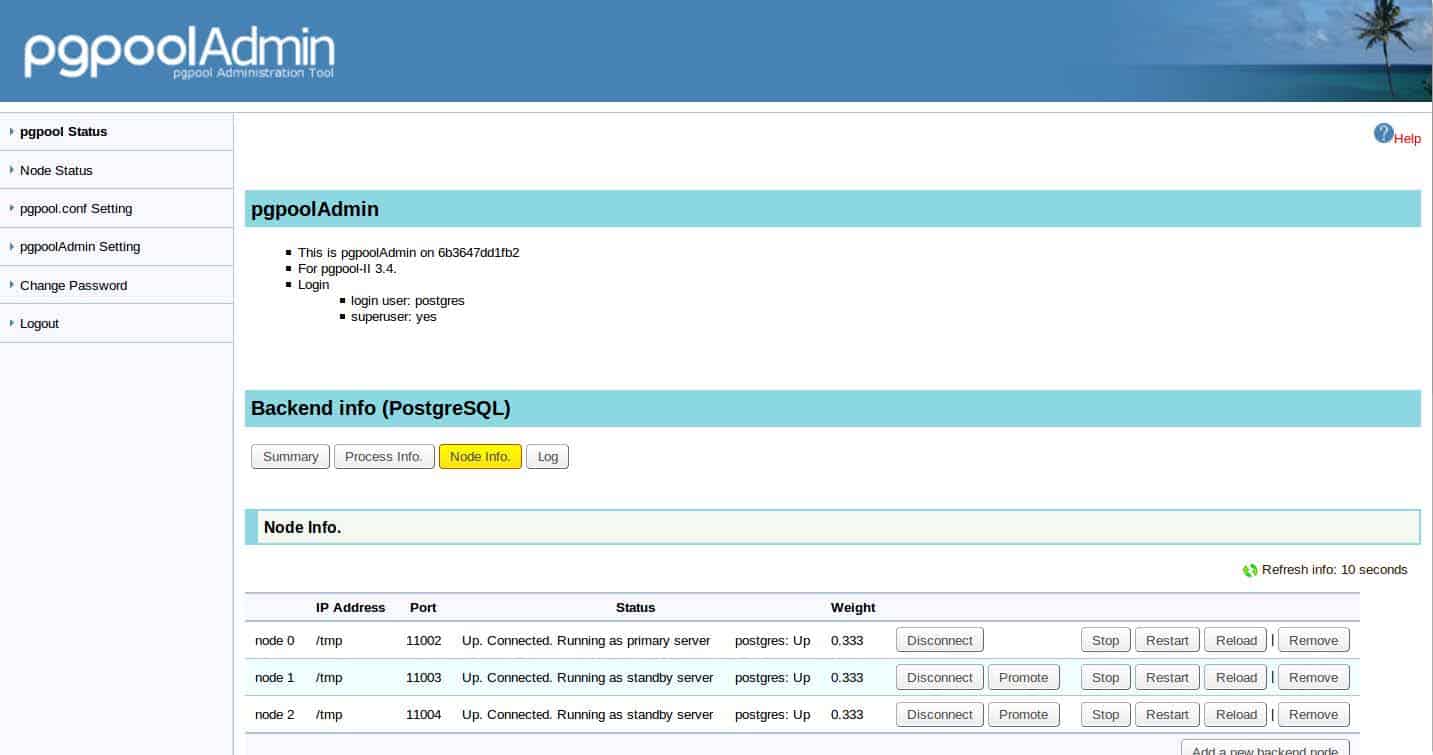Open the Help link
This screenshot has height=755, width=1433.
click(1407, 139)
